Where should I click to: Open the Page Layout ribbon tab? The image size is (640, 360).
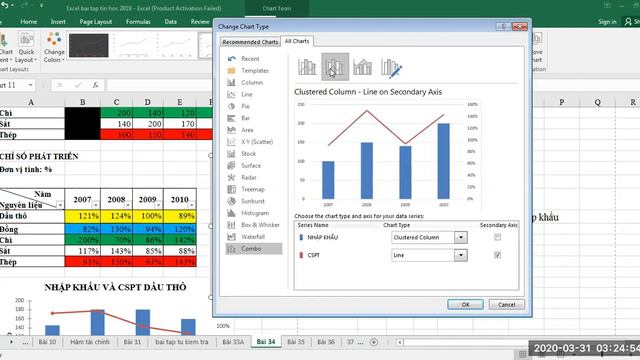pos(96,22)
